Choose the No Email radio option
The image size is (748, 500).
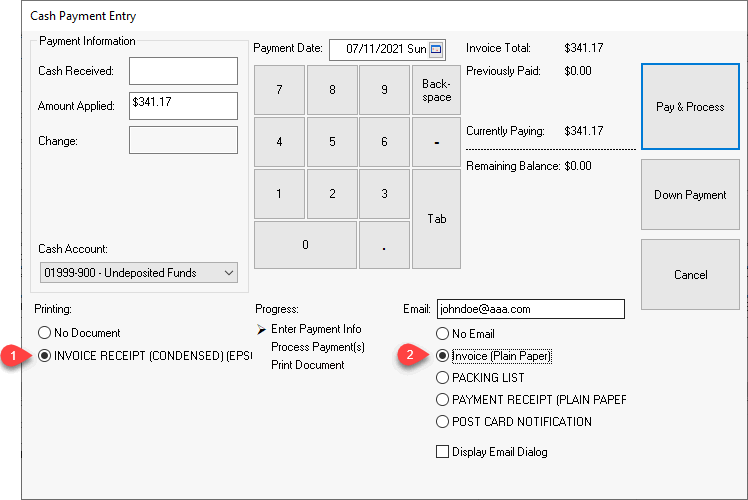pyautogui.click(x=443, y=334)
